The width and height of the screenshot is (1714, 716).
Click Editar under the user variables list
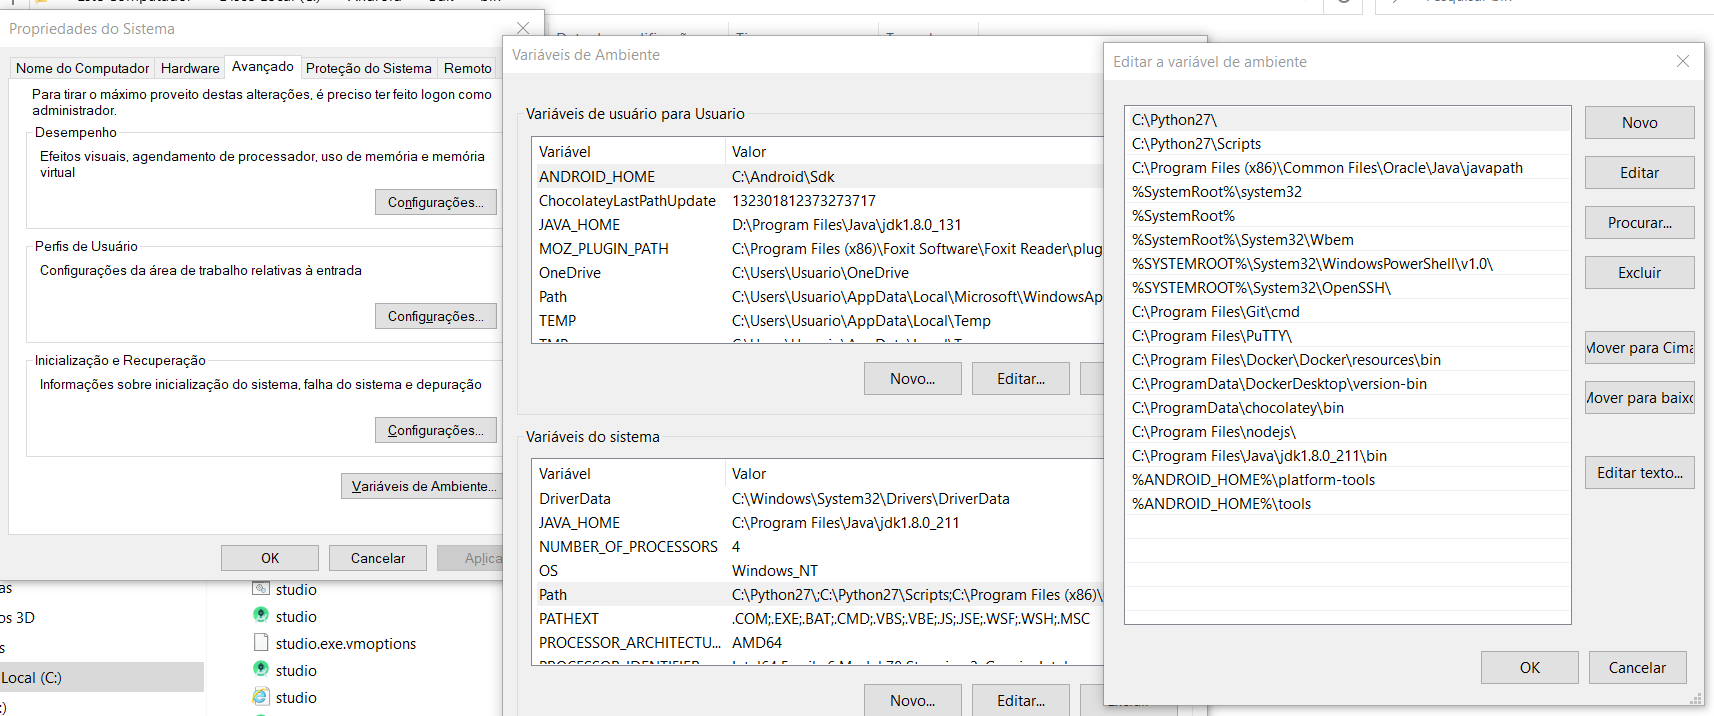point(1021,379)
